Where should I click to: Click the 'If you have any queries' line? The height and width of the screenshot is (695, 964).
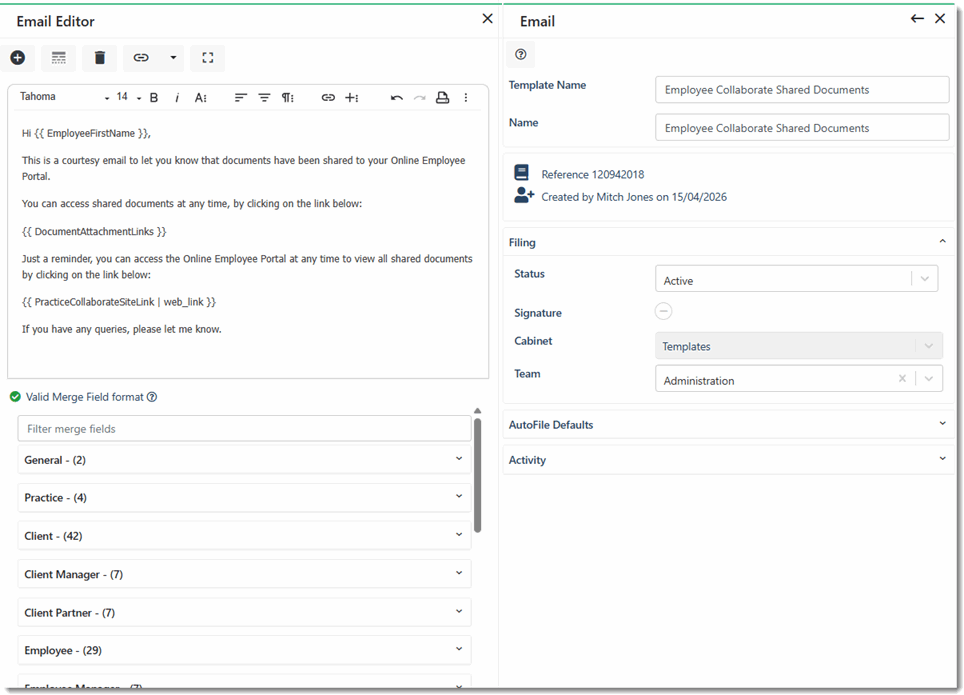click(x=122, y=329)
